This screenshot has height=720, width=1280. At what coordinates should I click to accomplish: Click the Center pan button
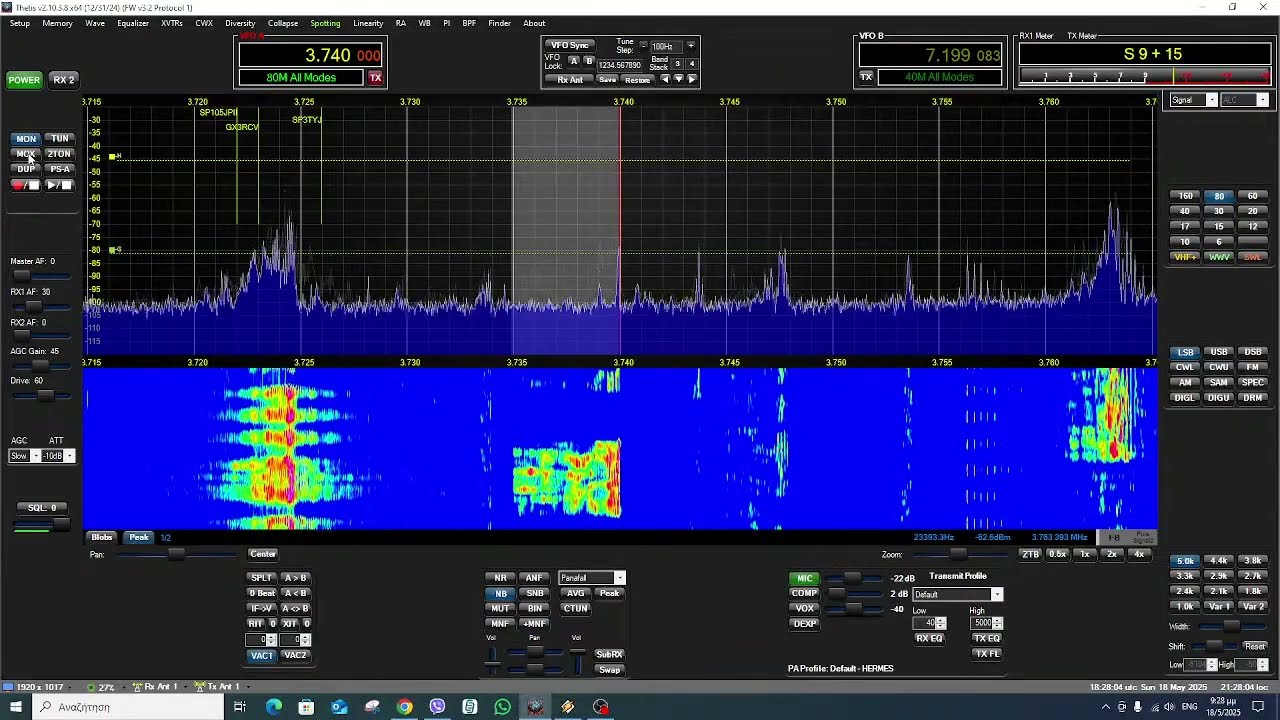pyautogui.click(x=263, y=554)
